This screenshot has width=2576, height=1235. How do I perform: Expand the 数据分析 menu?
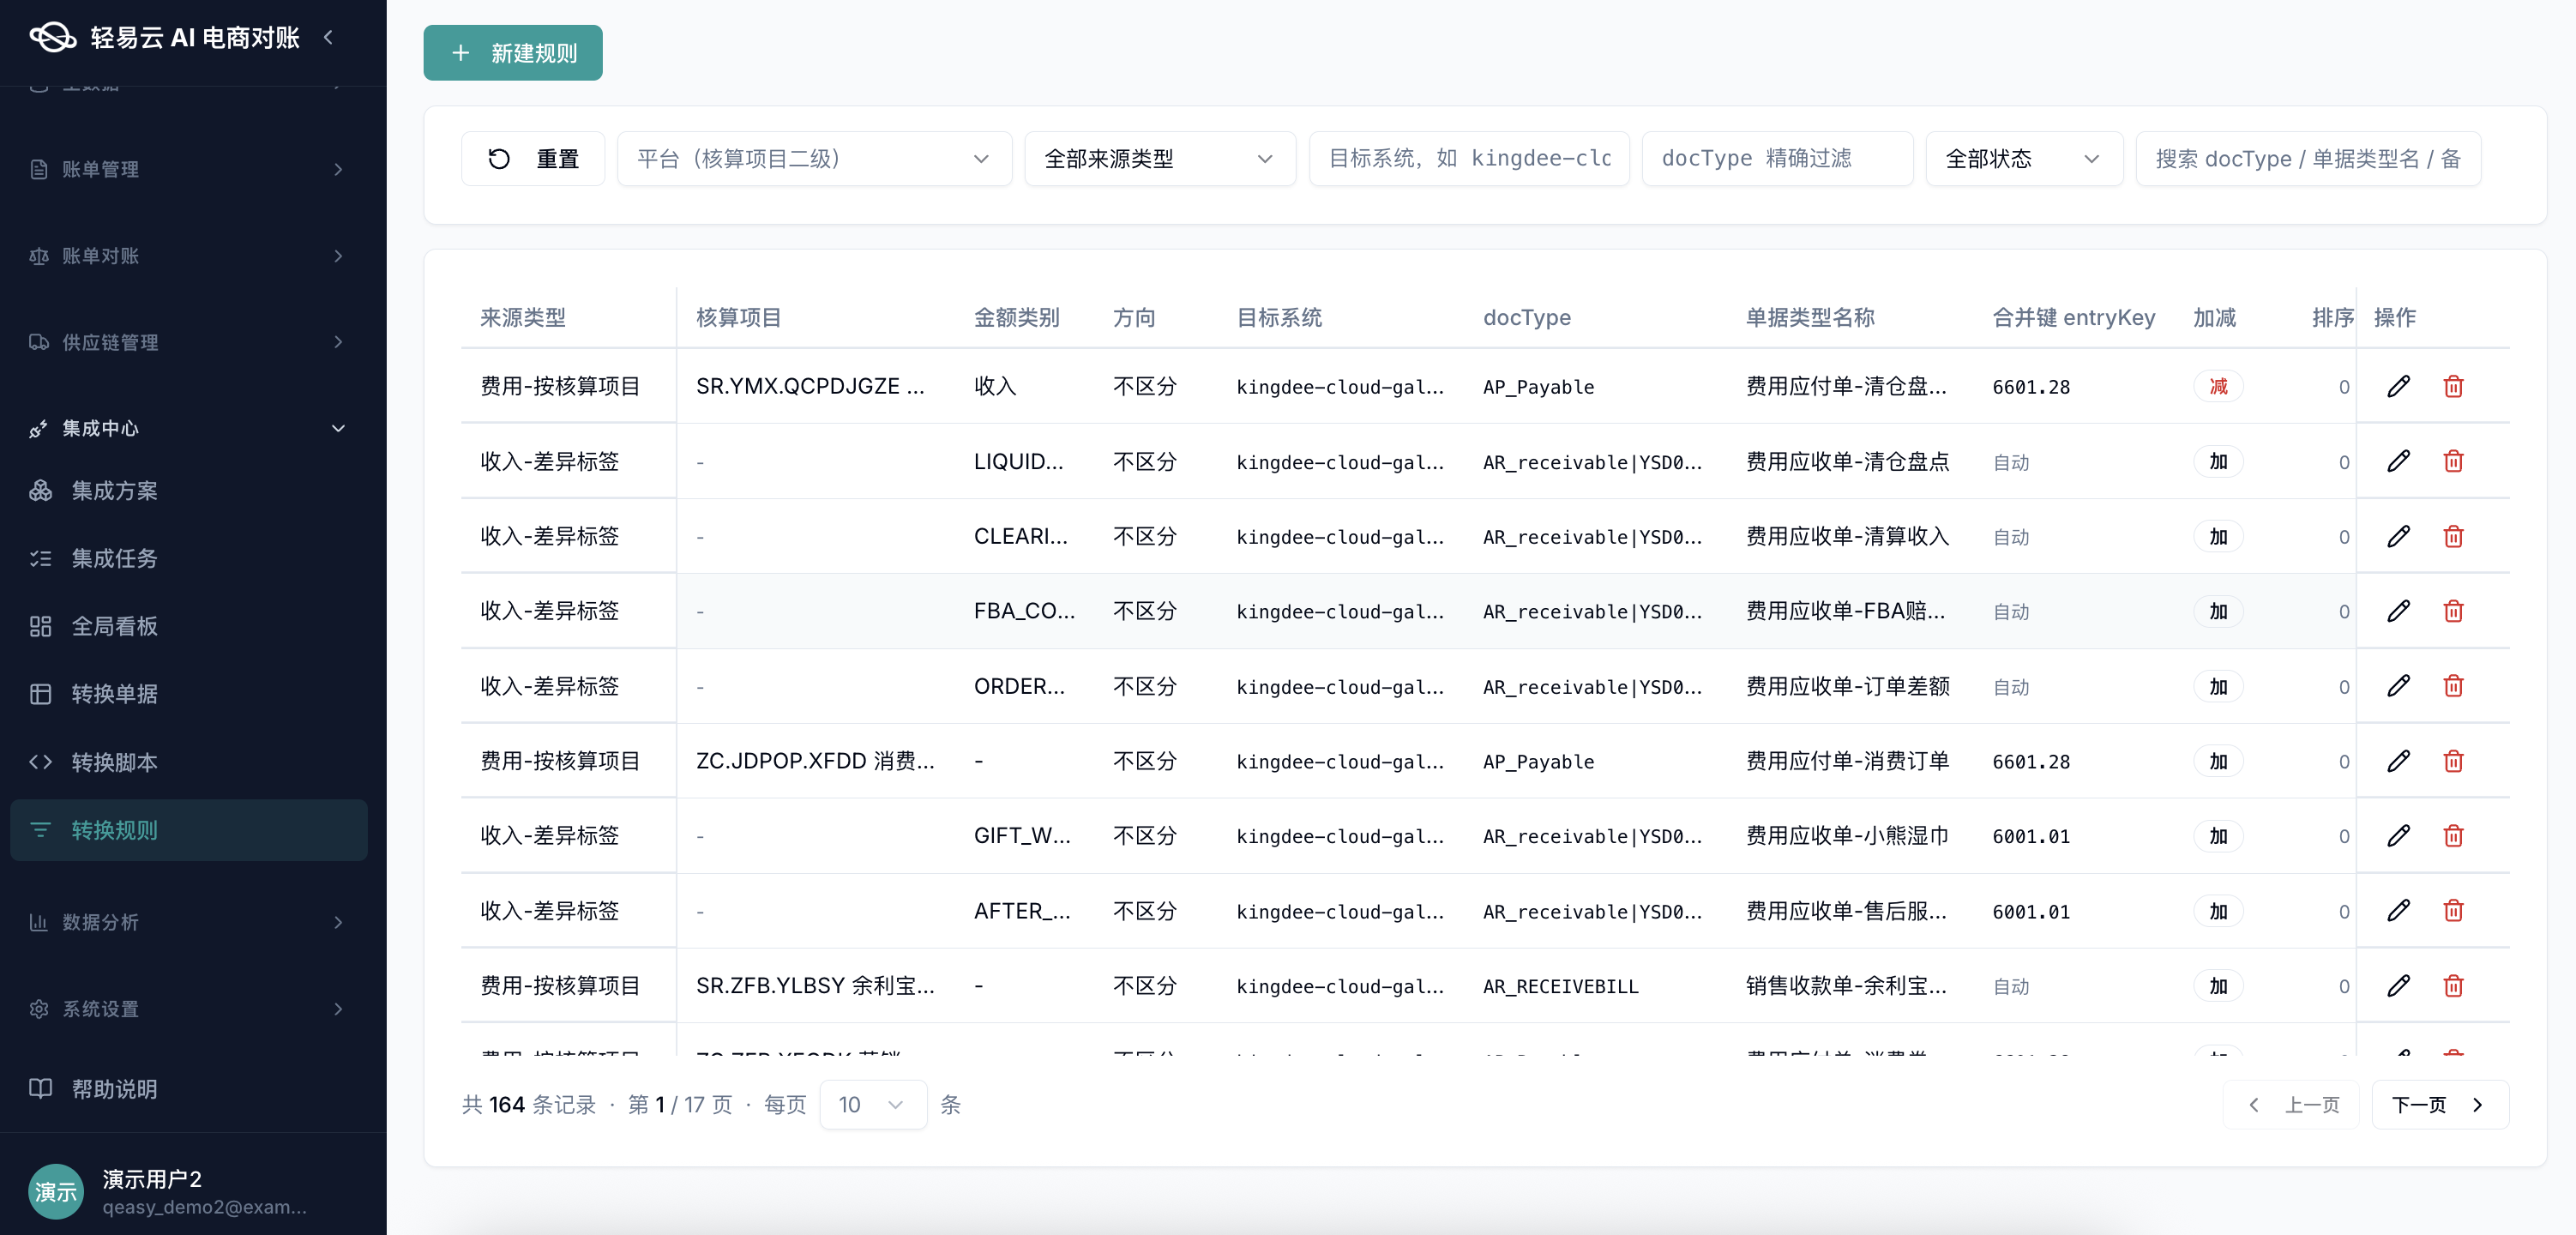point(188,922)
